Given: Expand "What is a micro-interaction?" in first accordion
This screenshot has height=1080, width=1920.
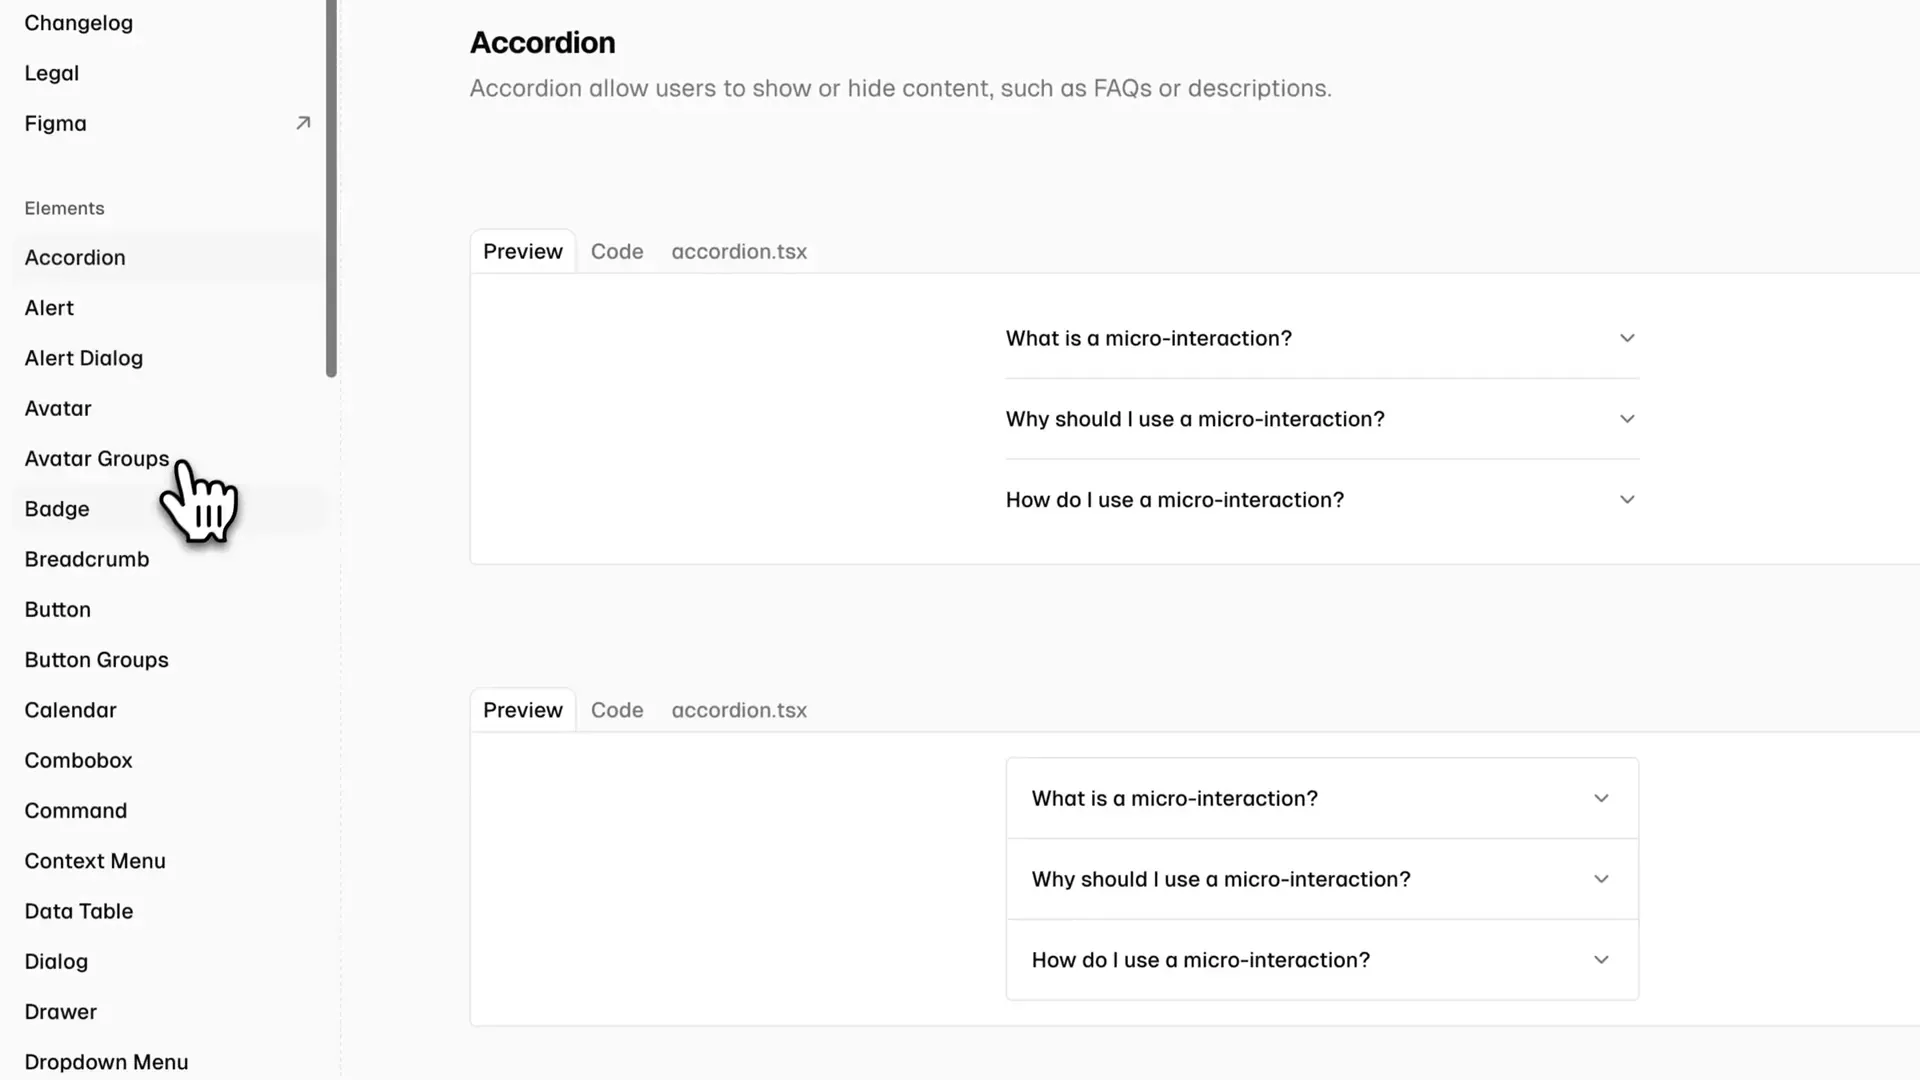Looking at the screenshot, I should click(1148, 338).
